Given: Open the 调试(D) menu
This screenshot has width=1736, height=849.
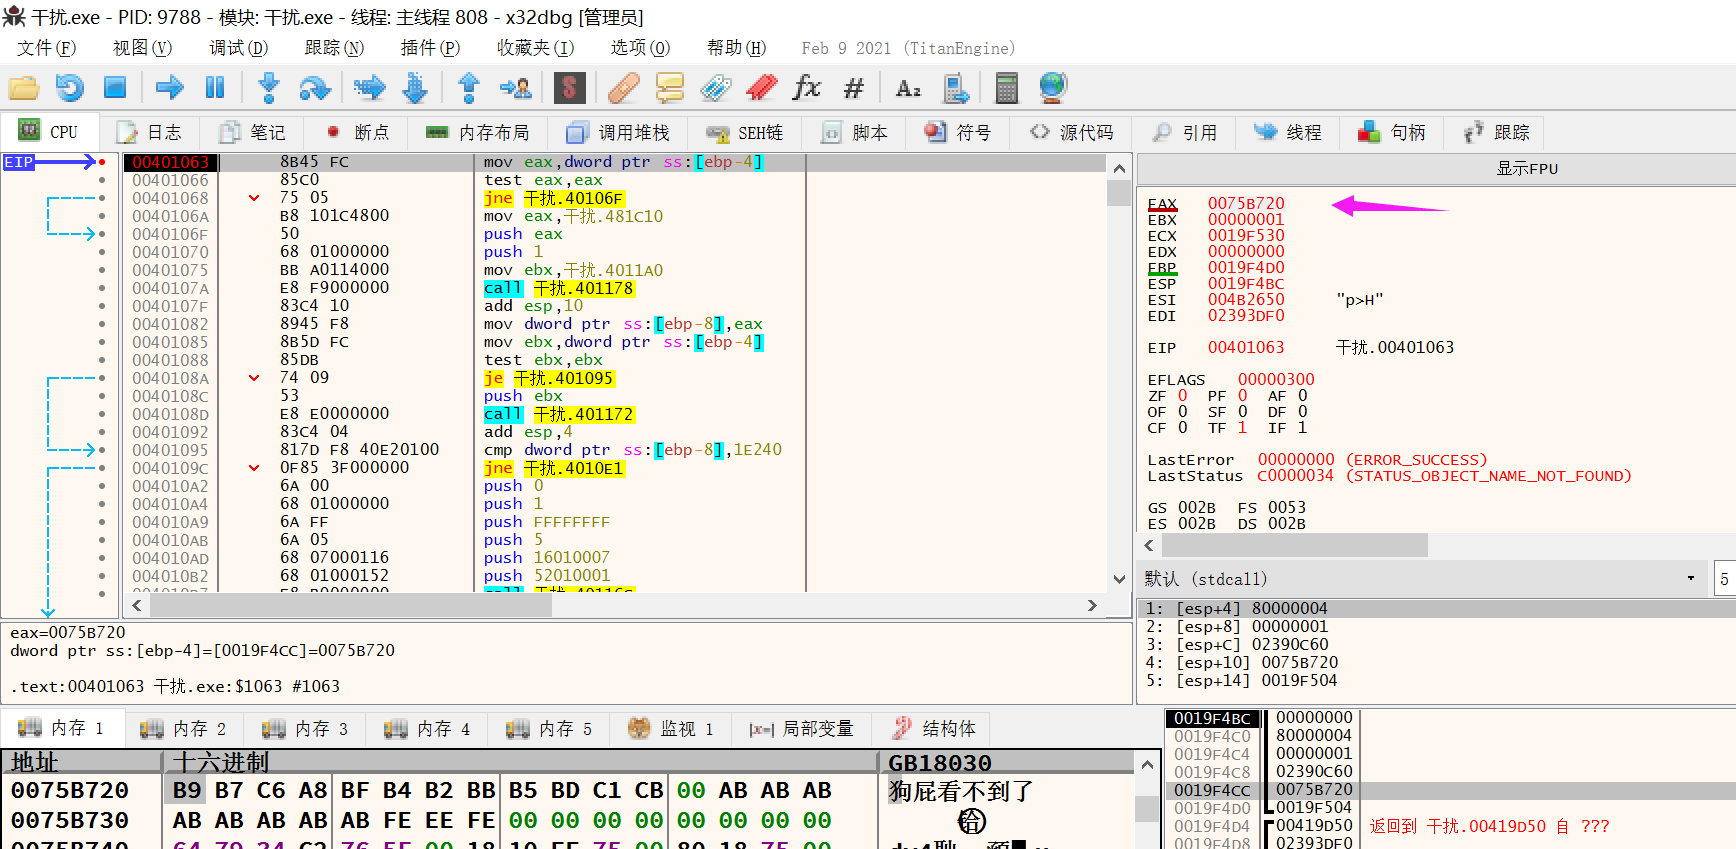Looking at the screenshot, I should tap(238, 48).
